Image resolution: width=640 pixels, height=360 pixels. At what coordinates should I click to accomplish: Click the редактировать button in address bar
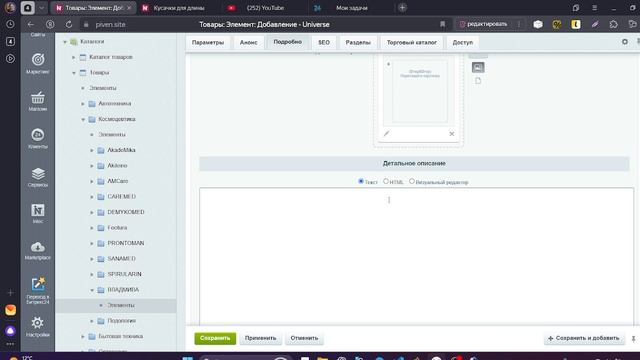tap(484, 24)
